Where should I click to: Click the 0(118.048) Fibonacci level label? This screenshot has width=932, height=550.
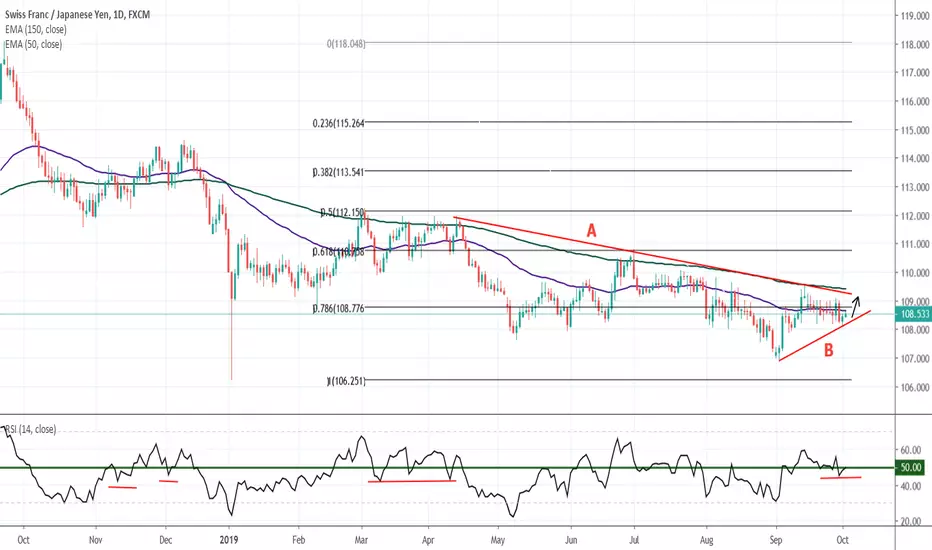coord(346,43)
